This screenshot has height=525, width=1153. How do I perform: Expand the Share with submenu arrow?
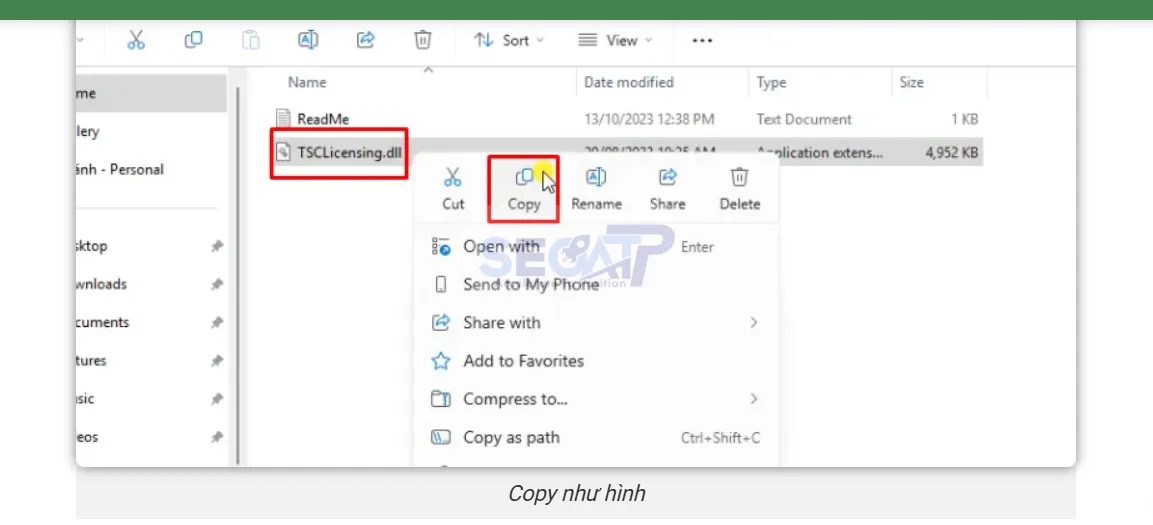pos(754,323)
